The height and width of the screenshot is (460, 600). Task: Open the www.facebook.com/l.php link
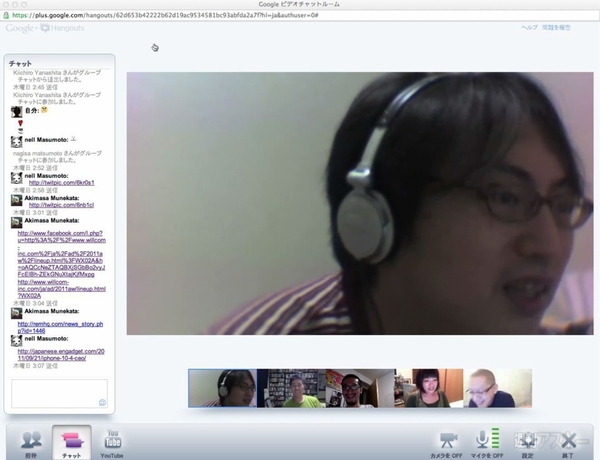click(61, 254)
